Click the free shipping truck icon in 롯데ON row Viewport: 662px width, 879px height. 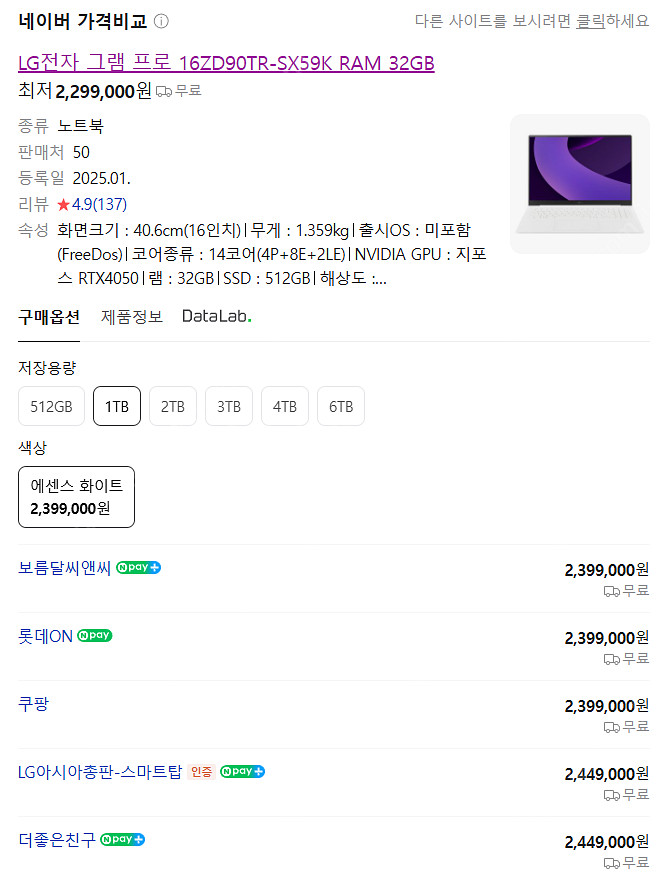pos(612,659)
